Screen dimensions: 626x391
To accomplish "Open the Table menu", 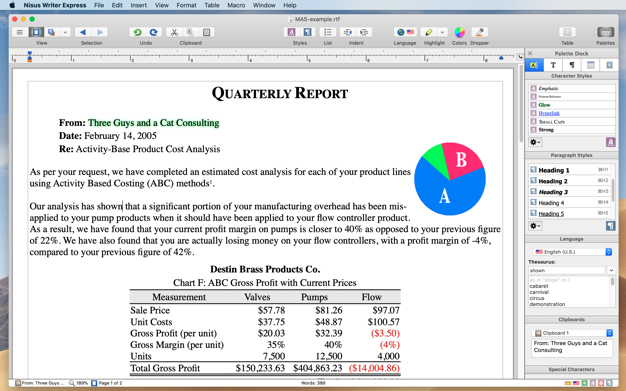I will click(212, 5).
